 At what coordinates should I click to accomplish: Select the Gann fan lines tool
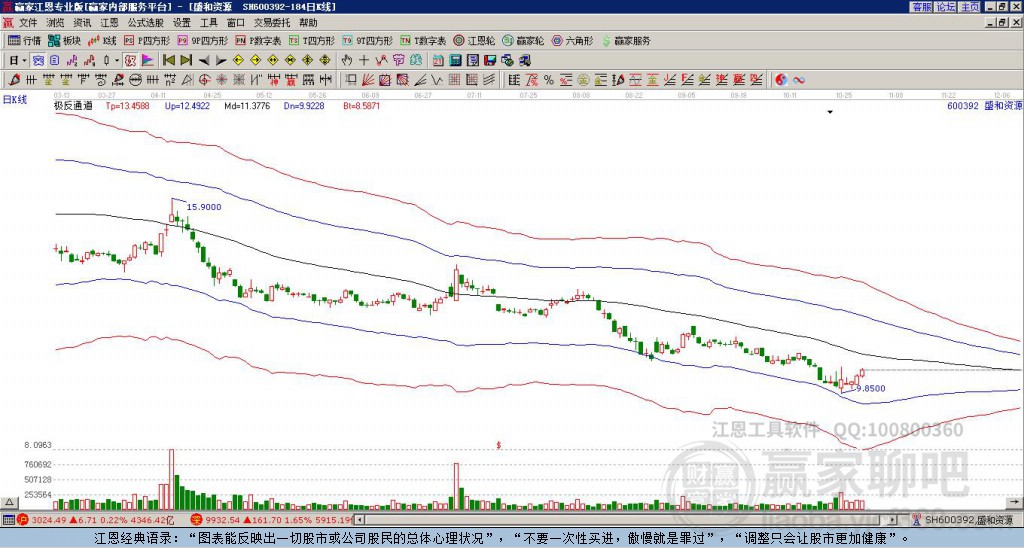click(x=368, y=80)
